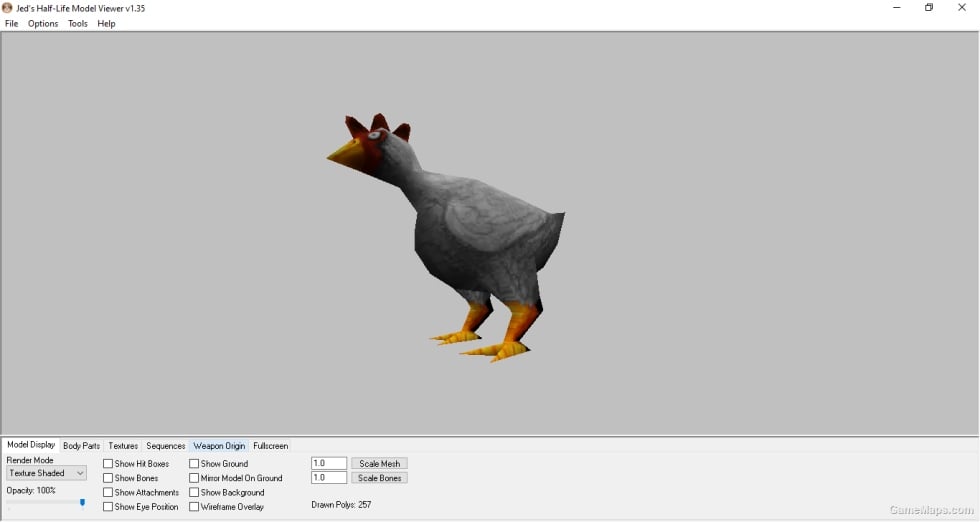Switch to the Fullscreen tab

271,446
